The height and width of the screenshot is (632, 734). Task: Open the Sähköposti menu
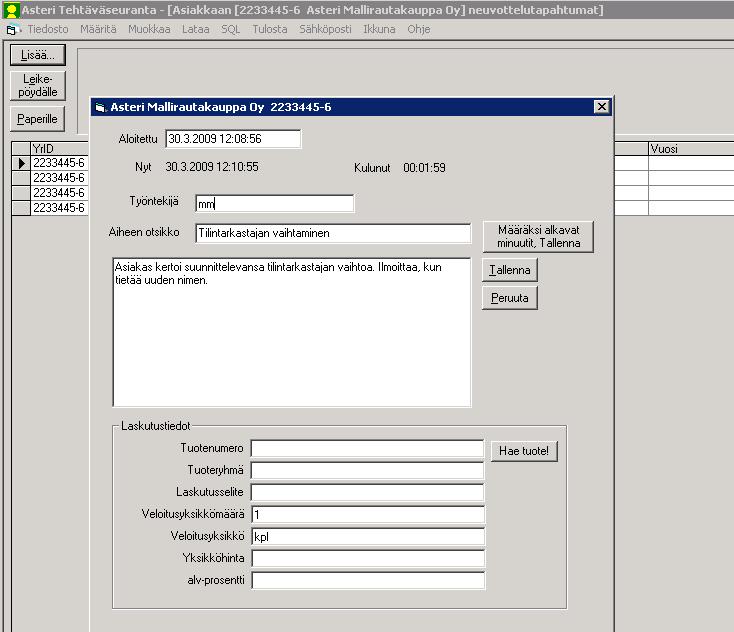point(325,29)
